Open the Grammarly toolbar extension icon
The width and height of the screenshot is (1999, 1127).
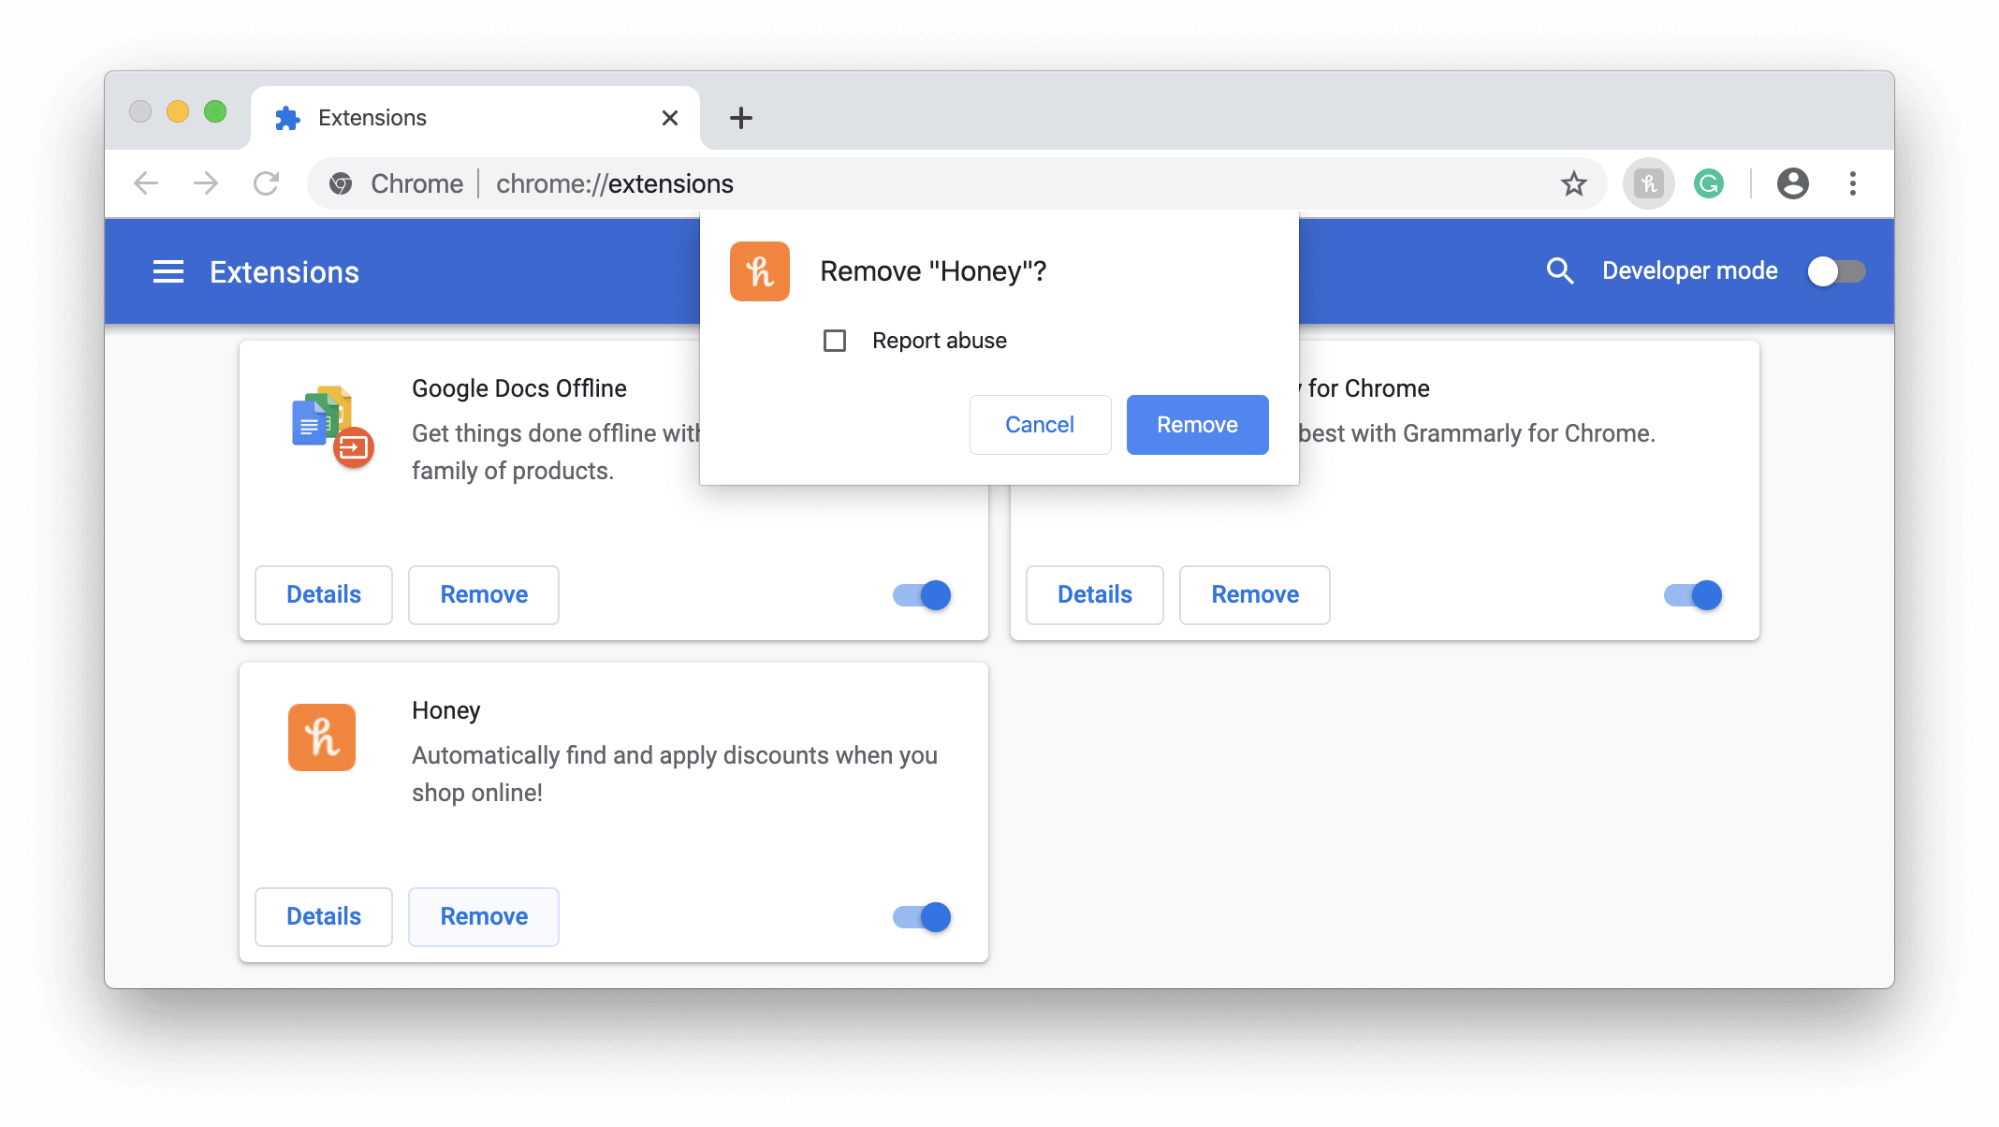point(1708,184)
